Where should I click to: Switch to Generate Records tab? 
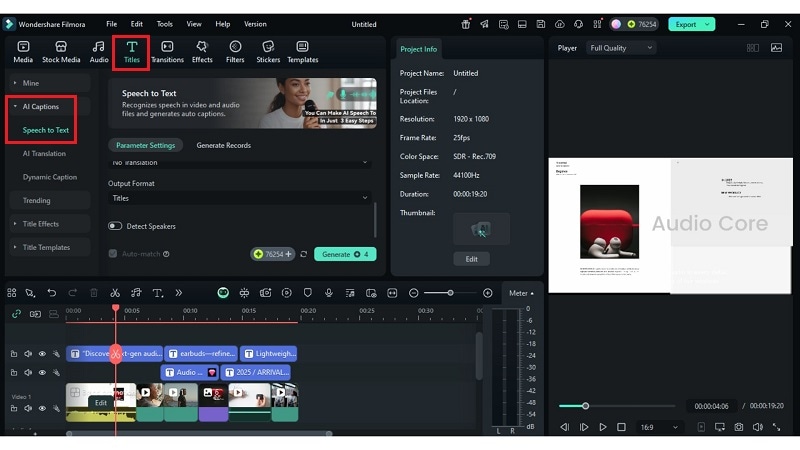223,145
